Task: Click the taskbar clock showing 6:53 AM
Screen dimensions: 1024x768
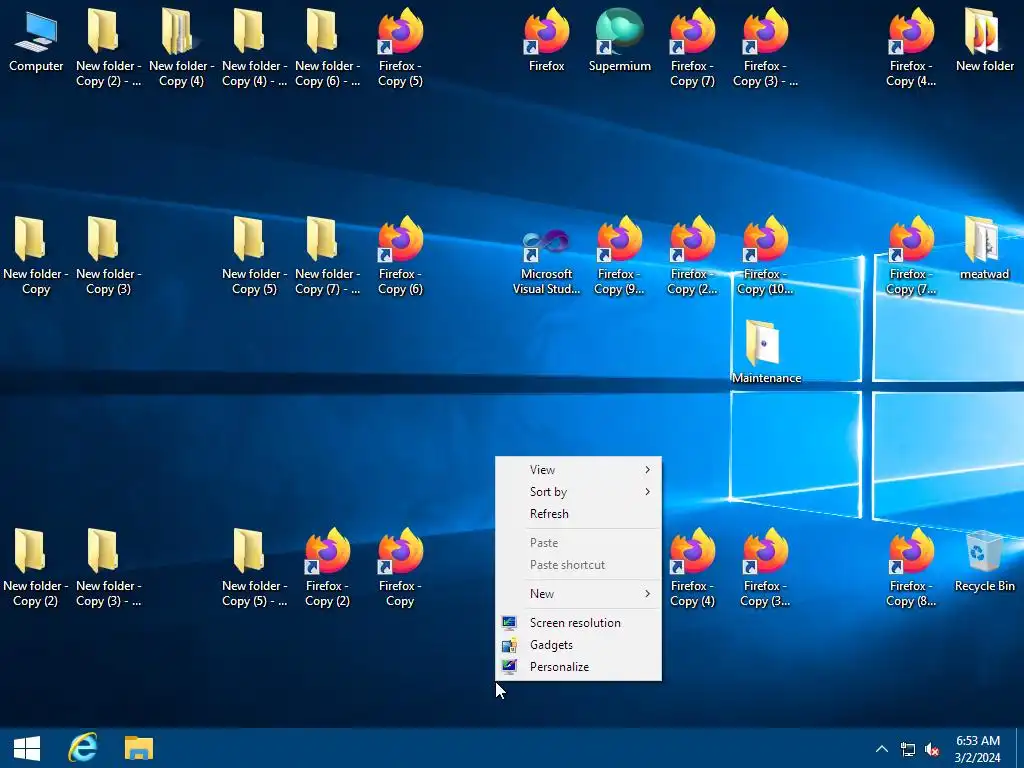Action: click(x=978, y=749)
